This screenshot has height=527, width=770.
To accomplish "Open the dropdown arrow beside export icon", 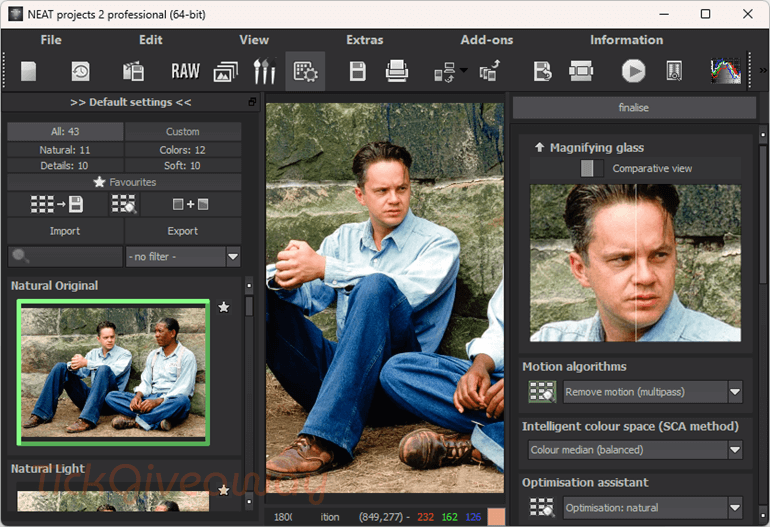I will click(464, 70).
